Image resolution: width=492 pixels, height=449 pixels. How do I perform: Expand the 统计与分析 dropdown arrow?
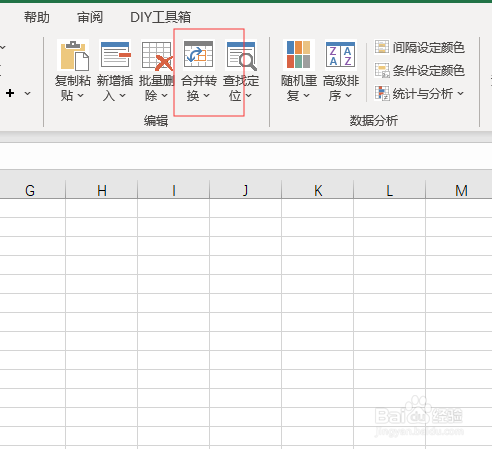[x=460, y=94]
